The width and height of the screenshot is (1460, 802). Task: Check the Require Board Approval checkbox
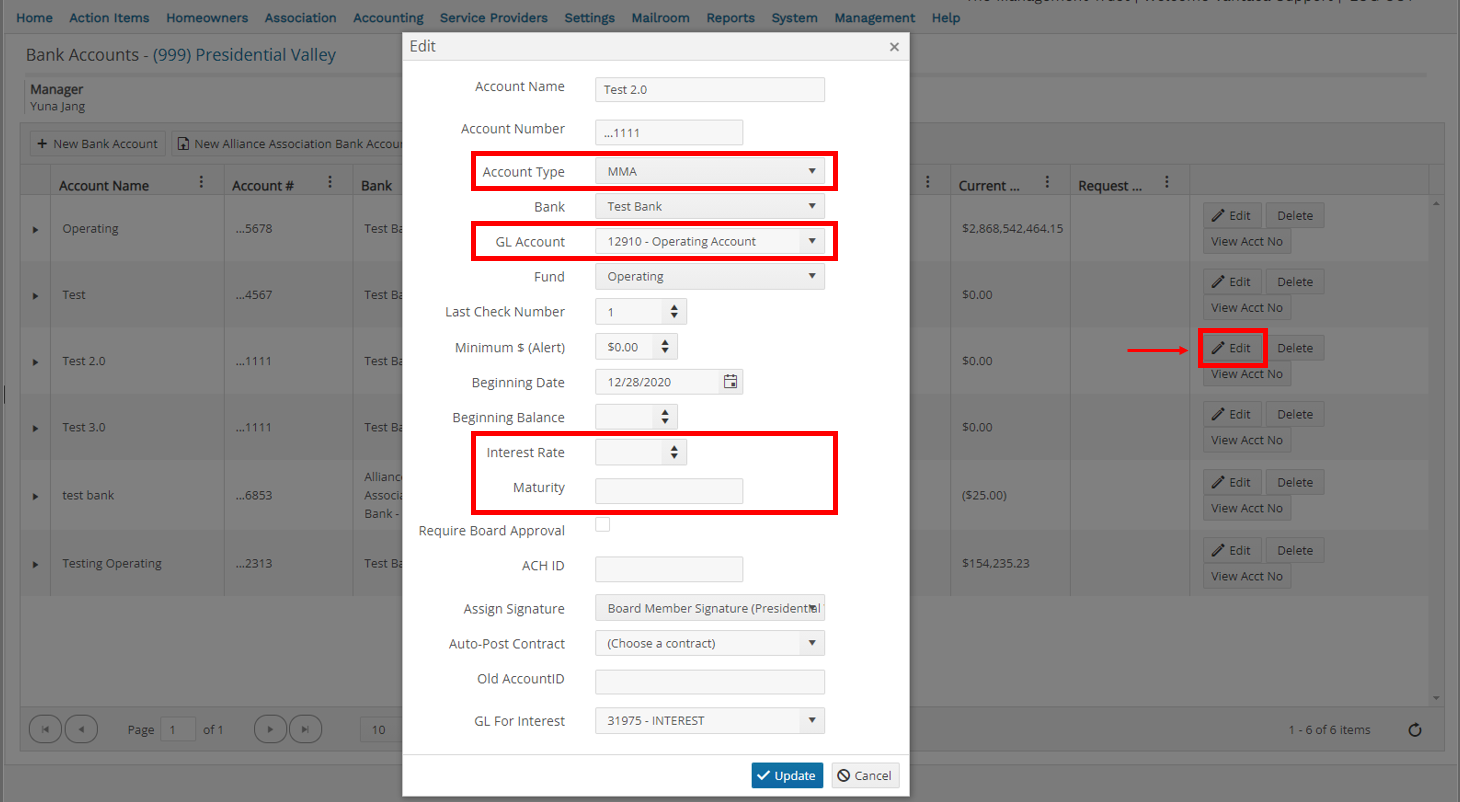(x=602, y=523)
